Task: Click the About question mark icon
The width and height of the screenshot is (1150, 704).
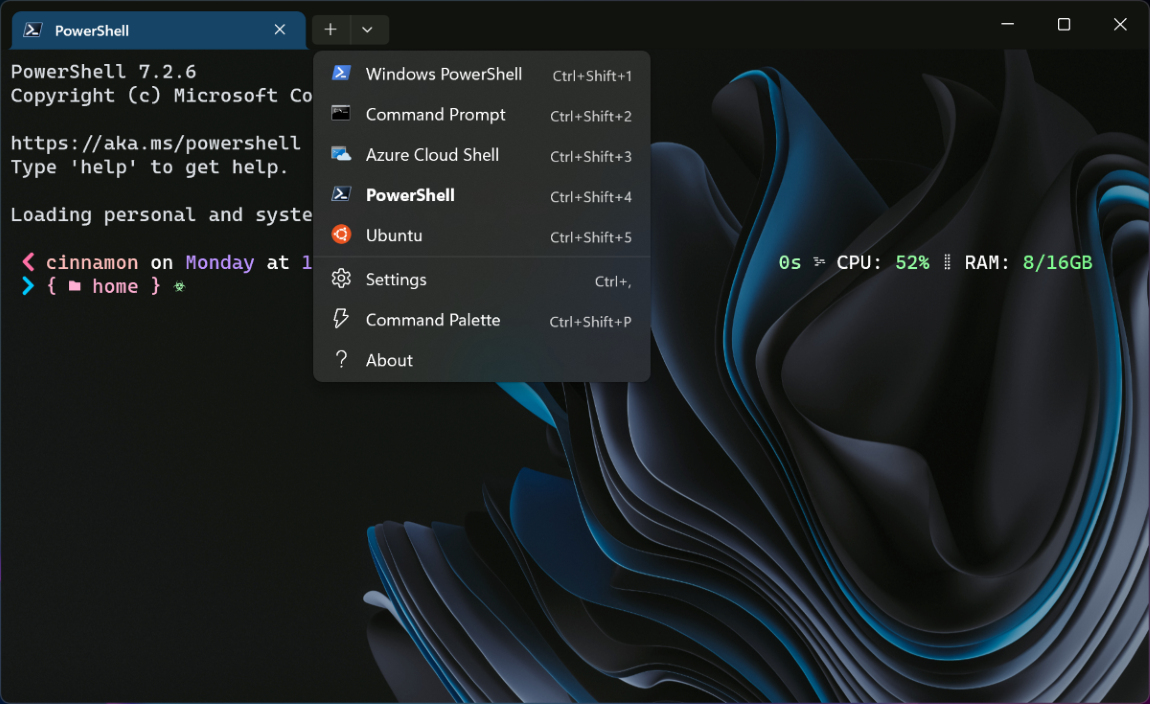Action: click(341, 359)
